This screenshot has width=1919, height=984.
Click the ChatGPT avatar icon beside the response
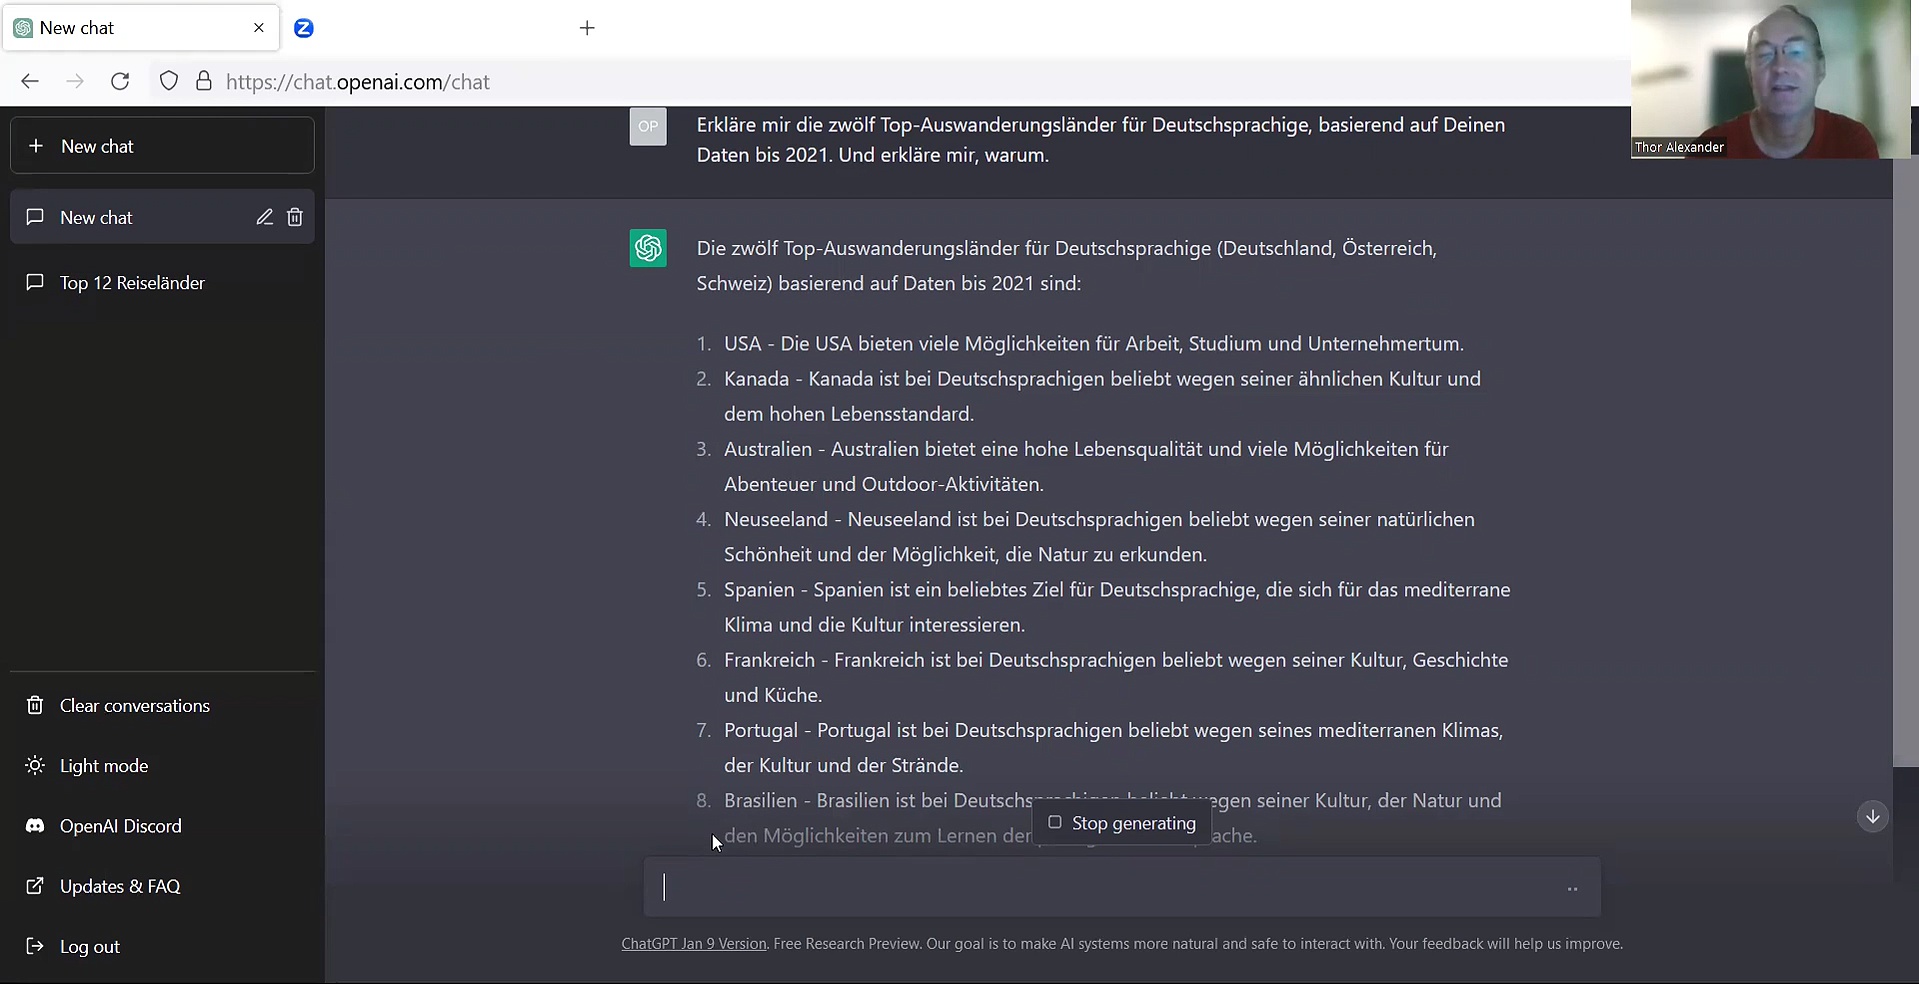tap(648, 248)
